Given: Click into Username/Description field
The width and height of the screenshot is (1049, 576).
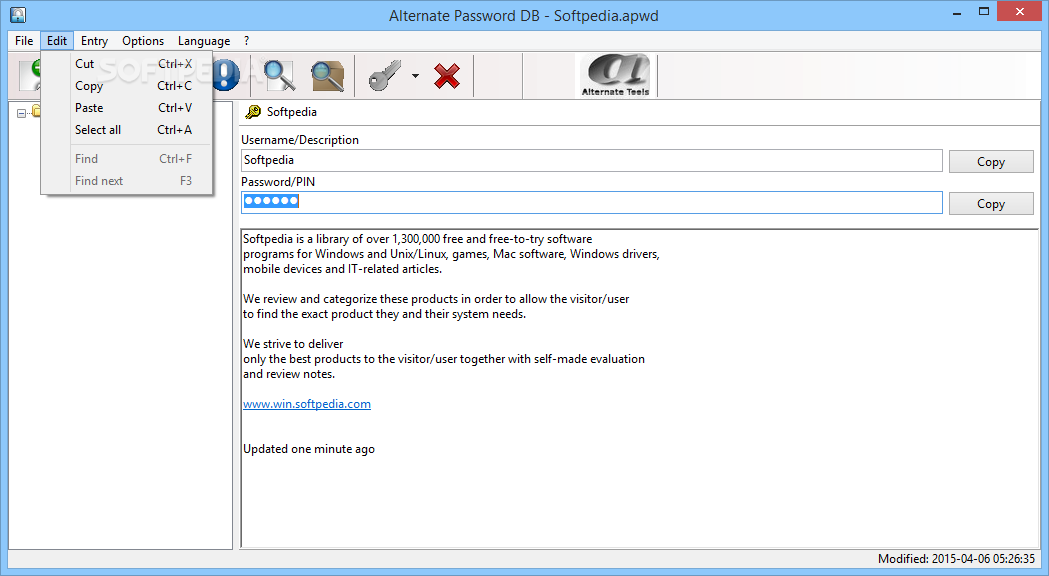Looking at the screenshot, I should point(591,161).
